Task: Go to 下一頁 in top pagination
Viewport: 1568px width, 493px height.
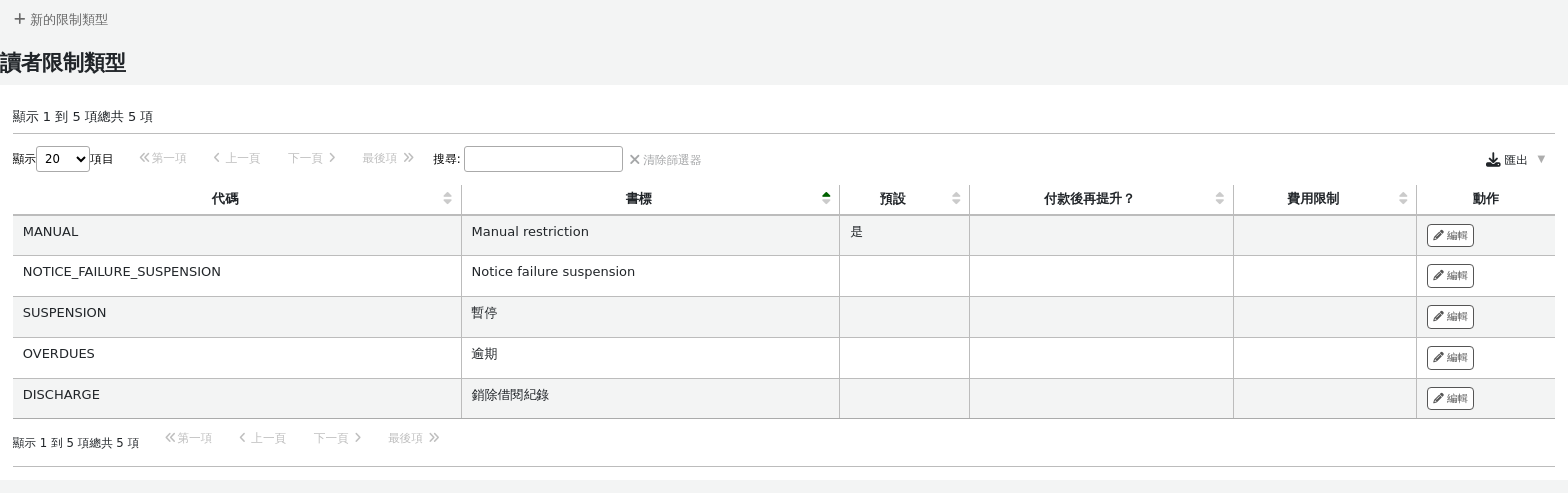Action: click(311, 158)
